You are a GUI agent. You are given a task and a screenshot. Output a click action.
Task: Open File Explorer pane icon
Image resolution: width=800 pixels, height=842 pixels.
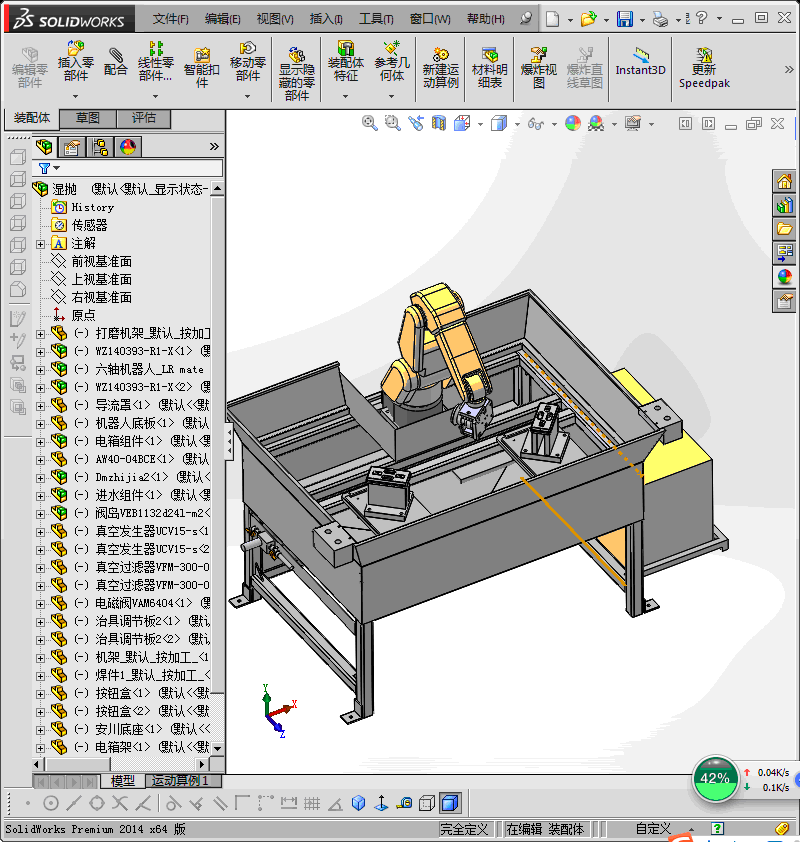point(784,229)
